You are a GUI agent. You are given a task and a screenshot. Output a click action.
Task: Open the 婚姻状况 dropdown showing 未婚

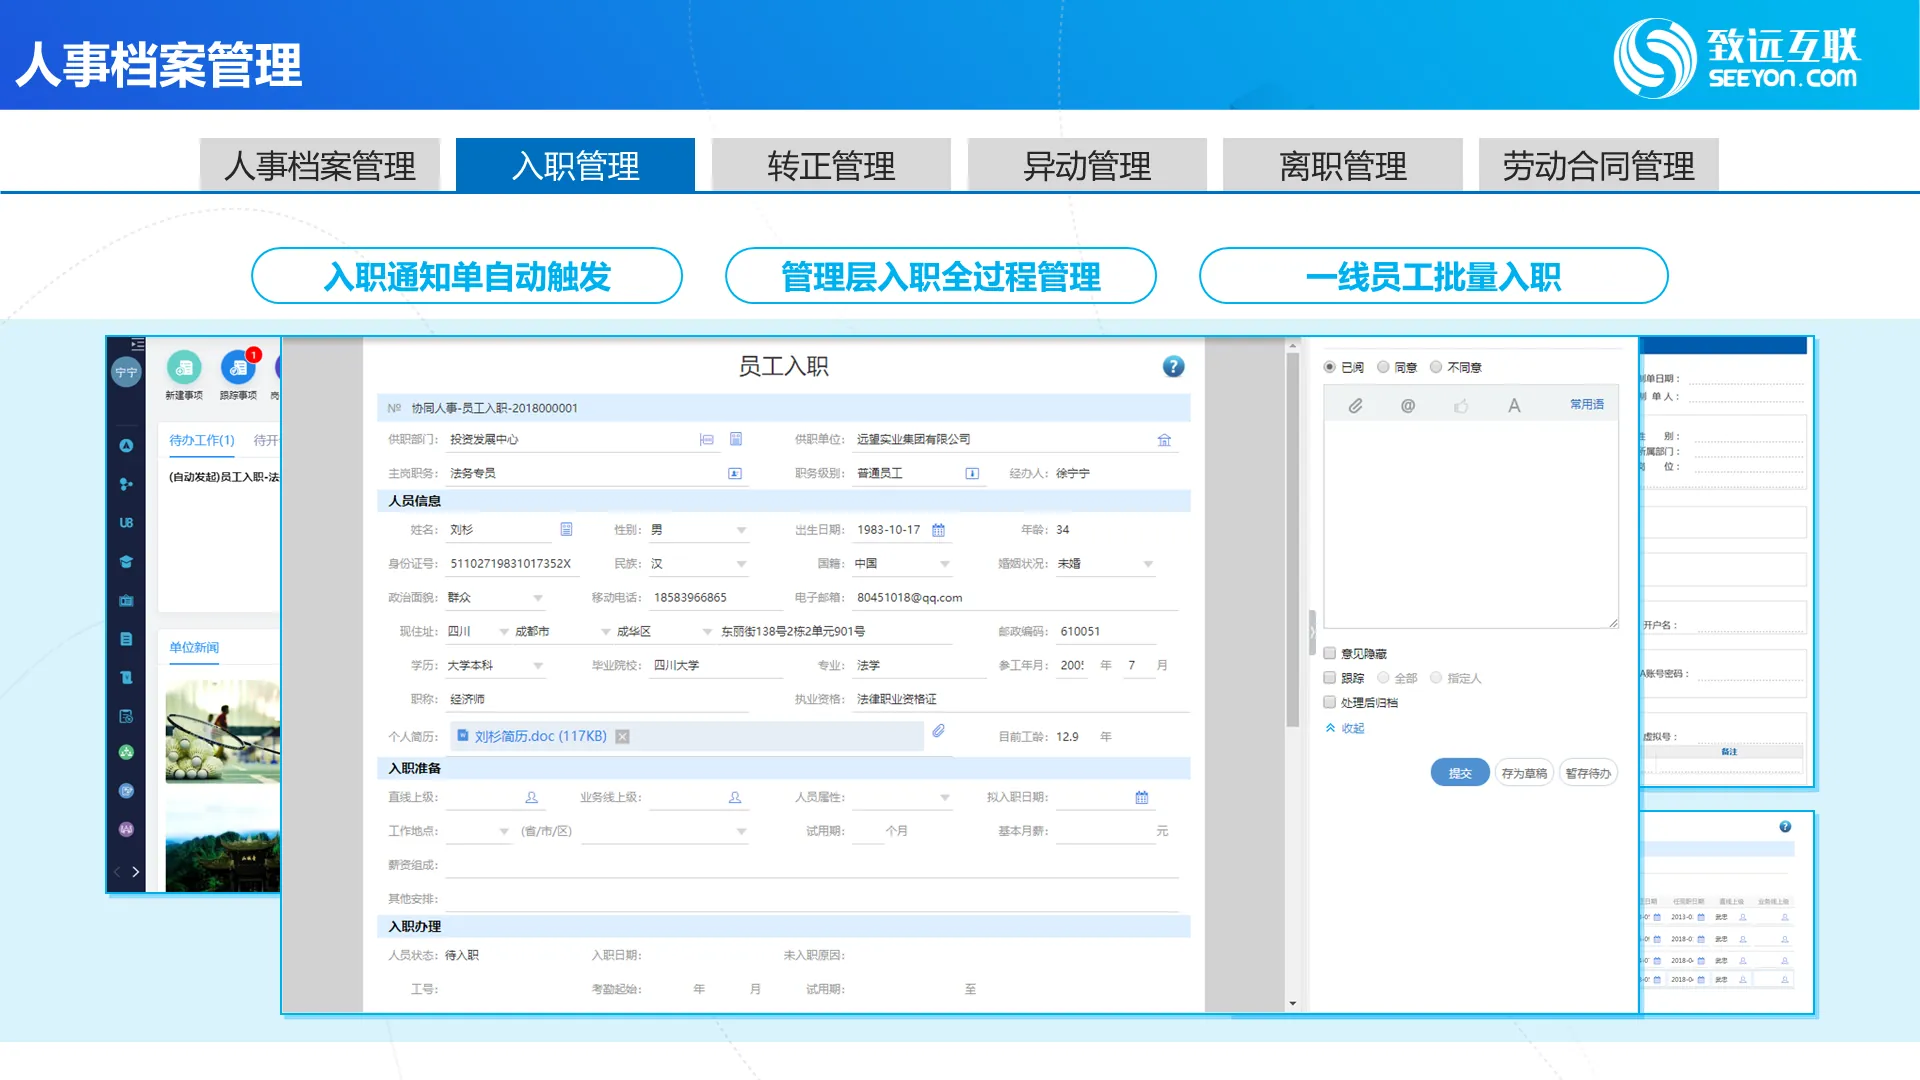point(1105,564)
